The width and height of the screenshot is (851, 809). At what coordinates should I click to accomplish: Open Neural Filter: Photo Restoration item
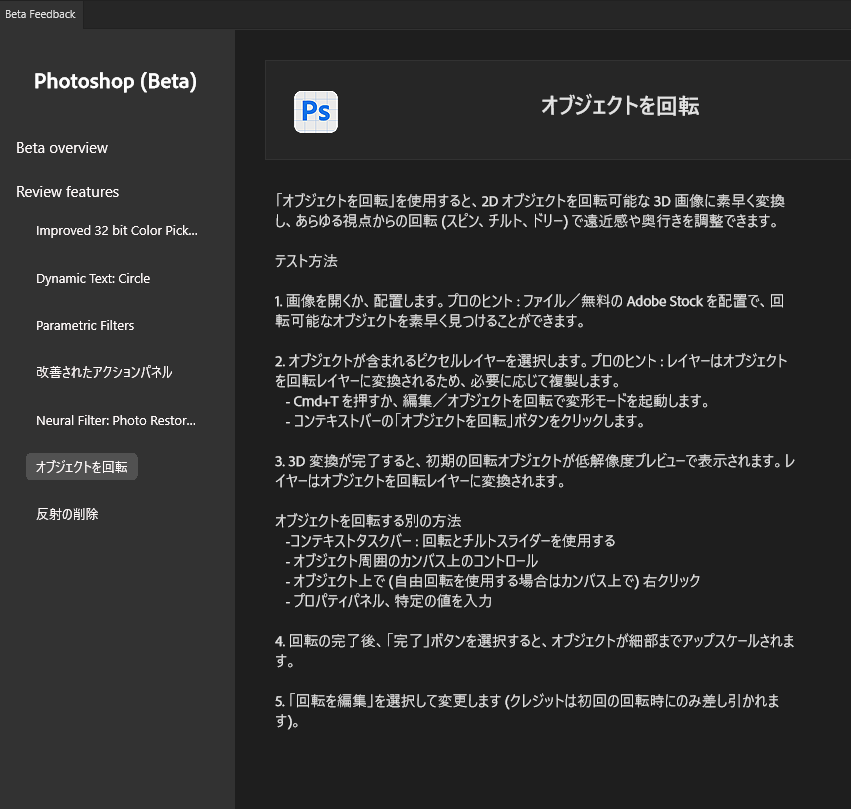[x=116, y=420]
